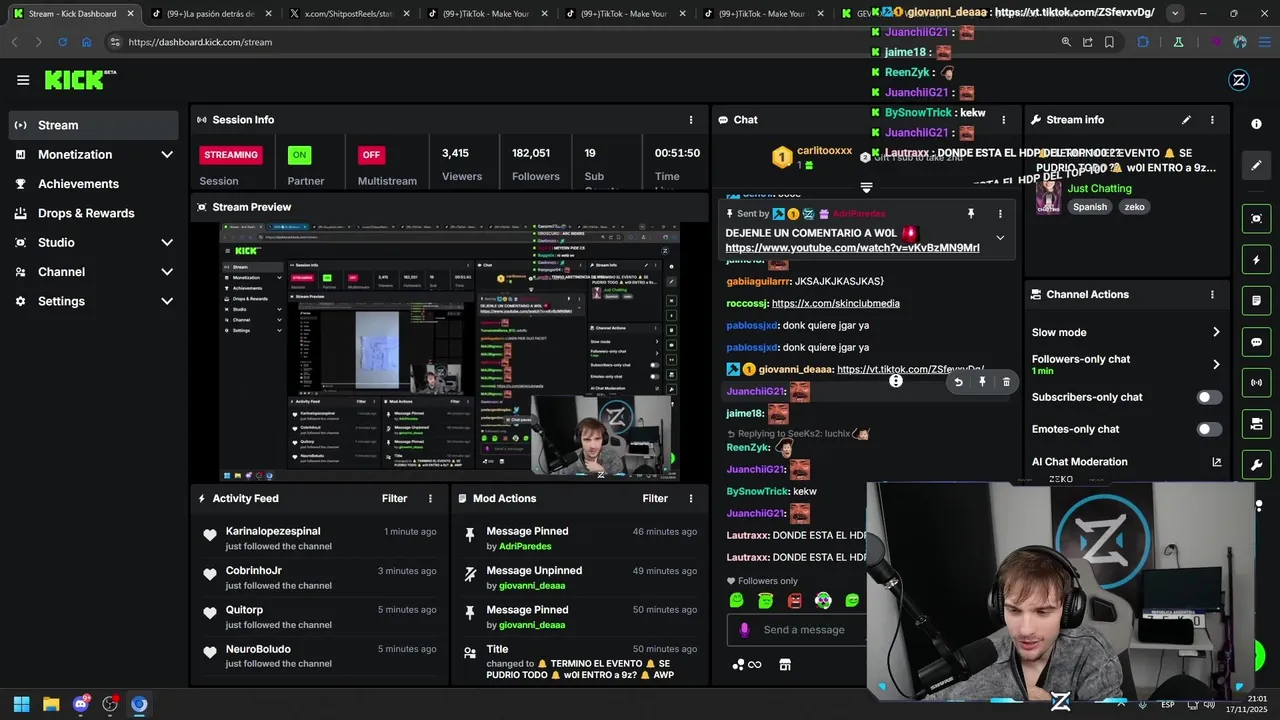Viewport: 1280px width, 720px height.
Task: Click the document notes icon in the right toolbar
Action: [x=1256, y=301]
